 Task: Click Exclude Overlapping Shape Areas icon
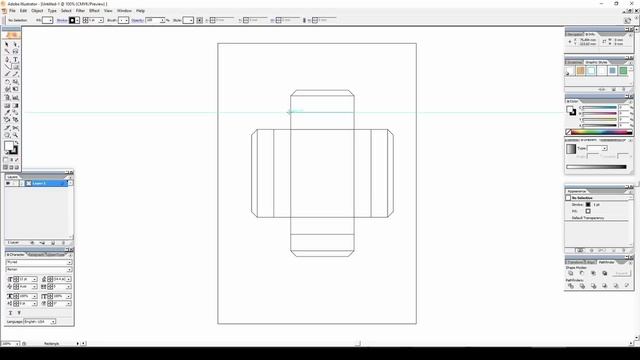[x=604, y=273]
